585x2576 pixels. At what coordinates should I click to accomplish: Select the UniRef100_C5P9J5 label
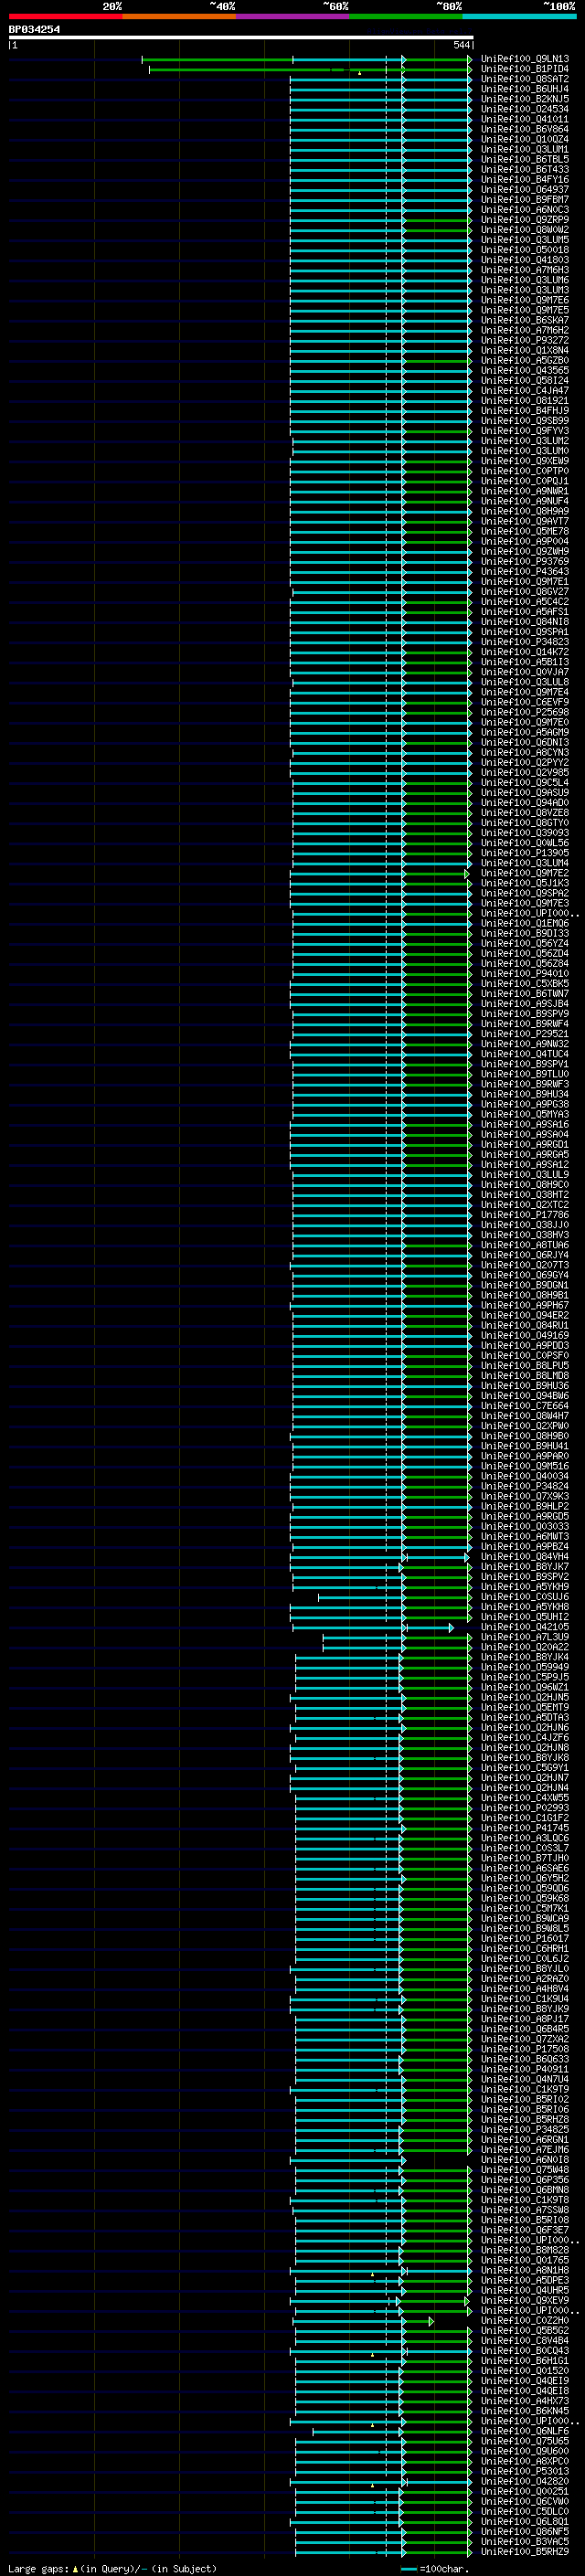tap(525, 1677)
